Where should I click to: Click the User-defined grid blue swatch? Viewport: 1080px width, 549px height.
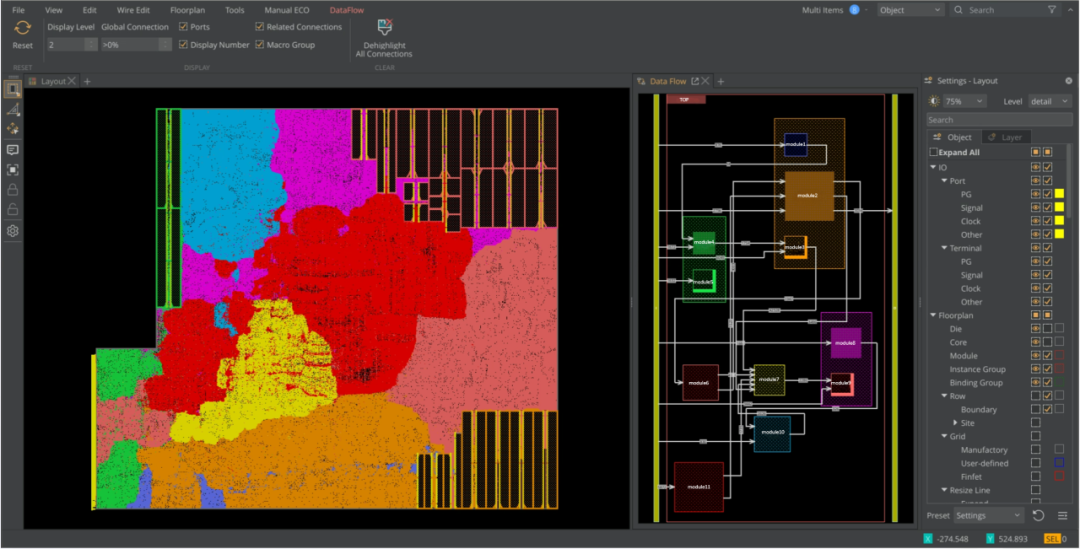click(1059, 463)
